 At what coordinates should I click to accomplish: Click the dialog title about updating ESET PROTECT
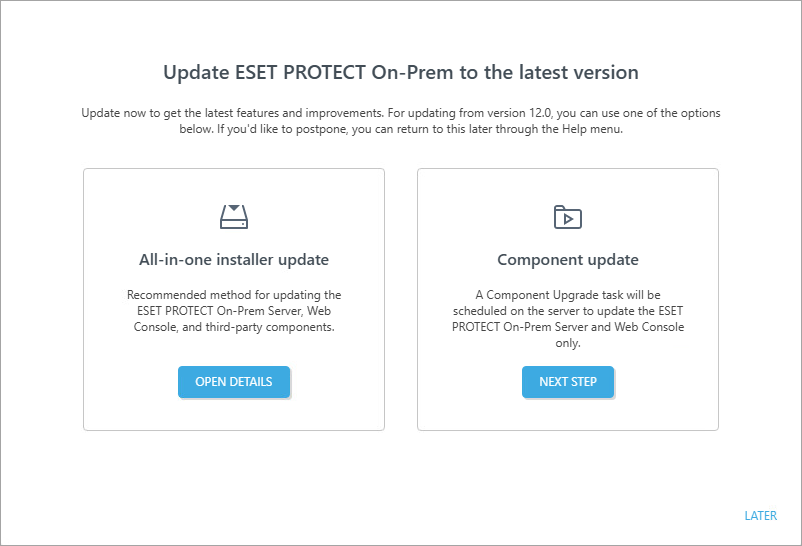pos(400,73)
